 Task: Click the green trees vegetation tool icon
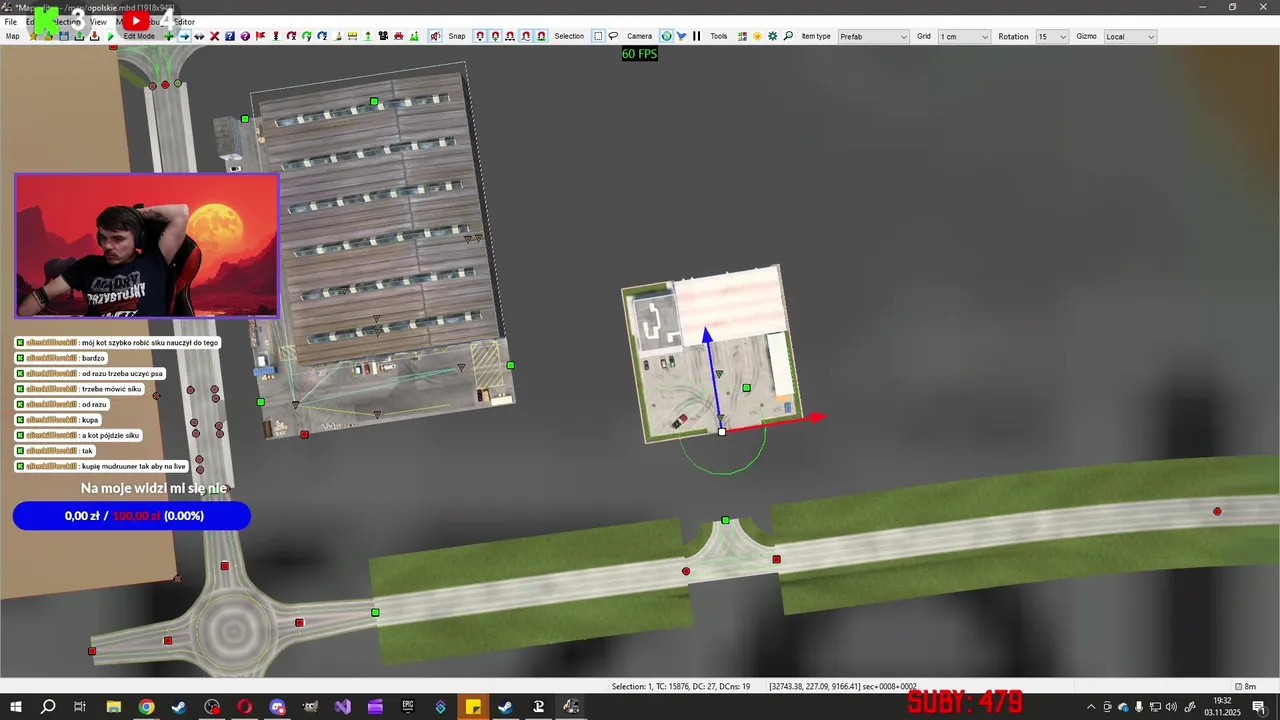413,36
